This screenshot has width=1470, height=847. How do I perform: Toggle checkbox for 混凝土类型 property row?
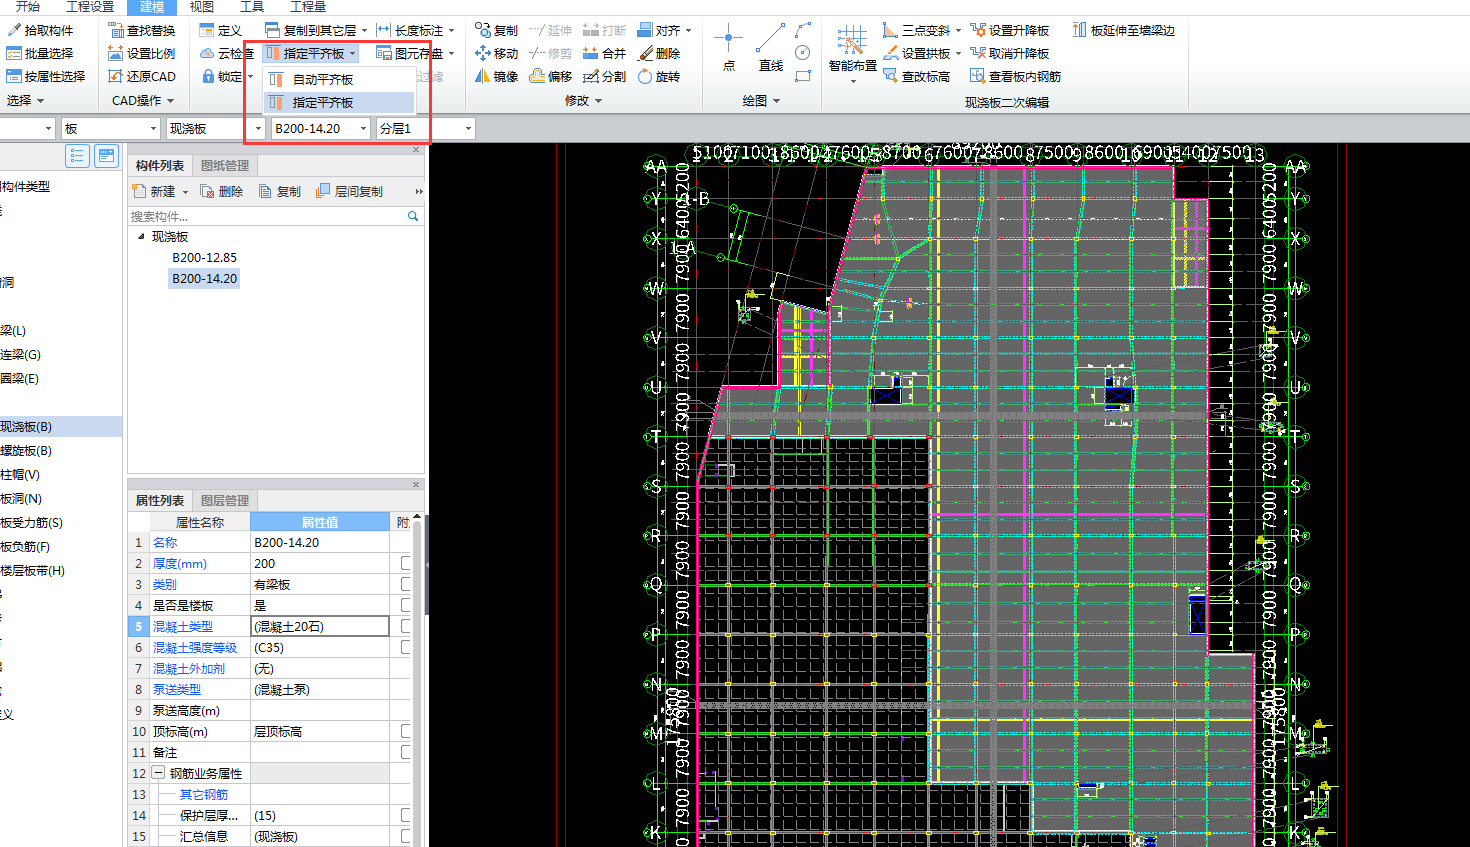point(406,626)
